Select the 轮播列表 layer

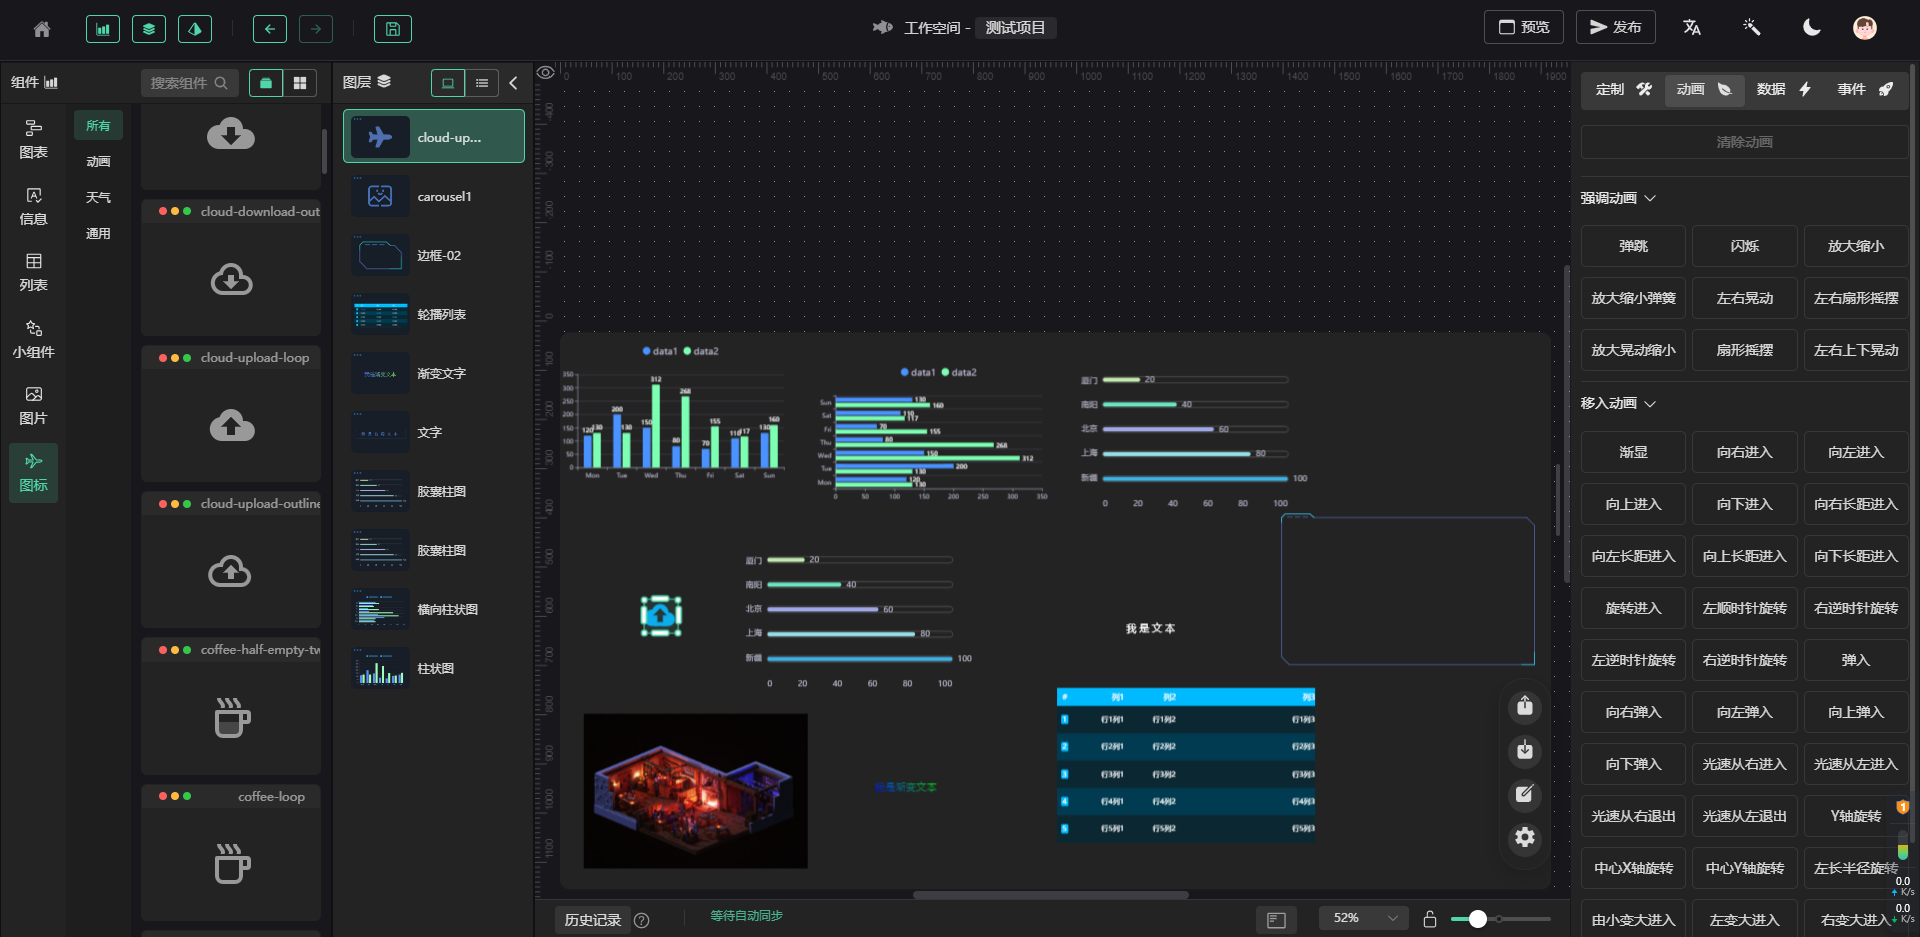[x=434, y=314]
